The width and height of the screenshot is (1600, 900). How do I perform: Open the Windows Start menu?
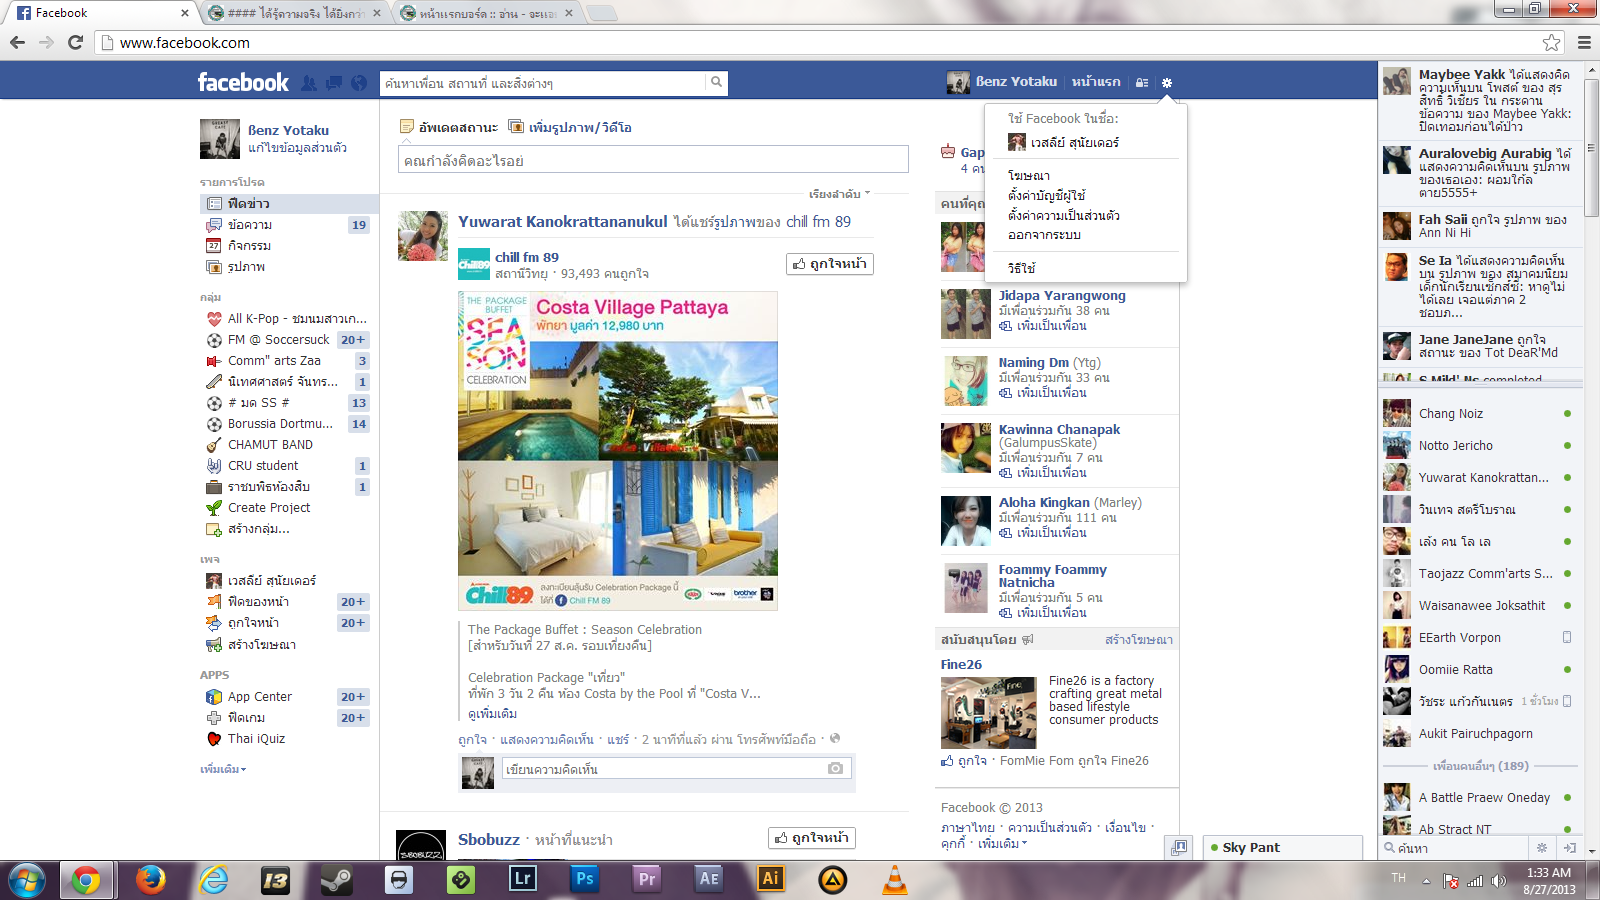[x=27, y=880]
